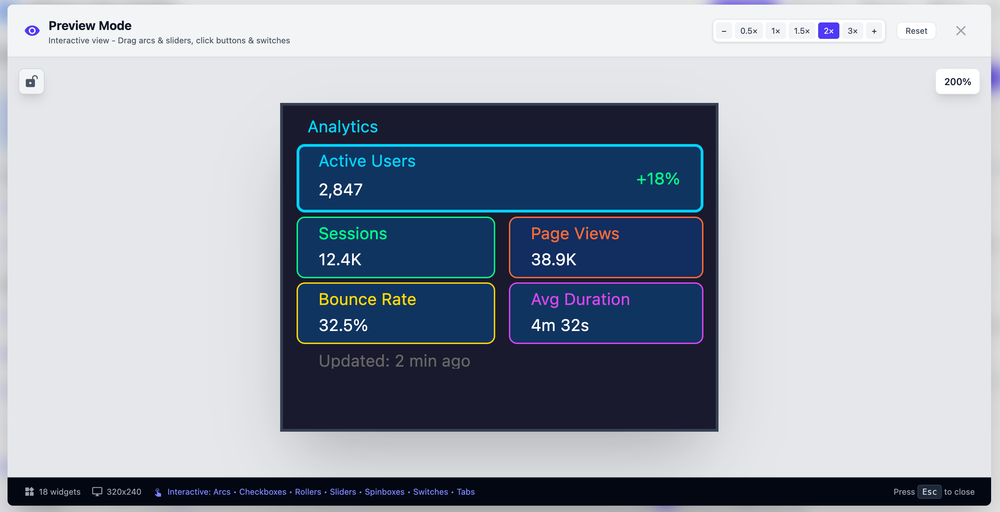Image resolution: width=1000 pixels, height=512 pixels.
Task: Close the preview with X icon
Action: pyautogui.click(x=961, y=31)
